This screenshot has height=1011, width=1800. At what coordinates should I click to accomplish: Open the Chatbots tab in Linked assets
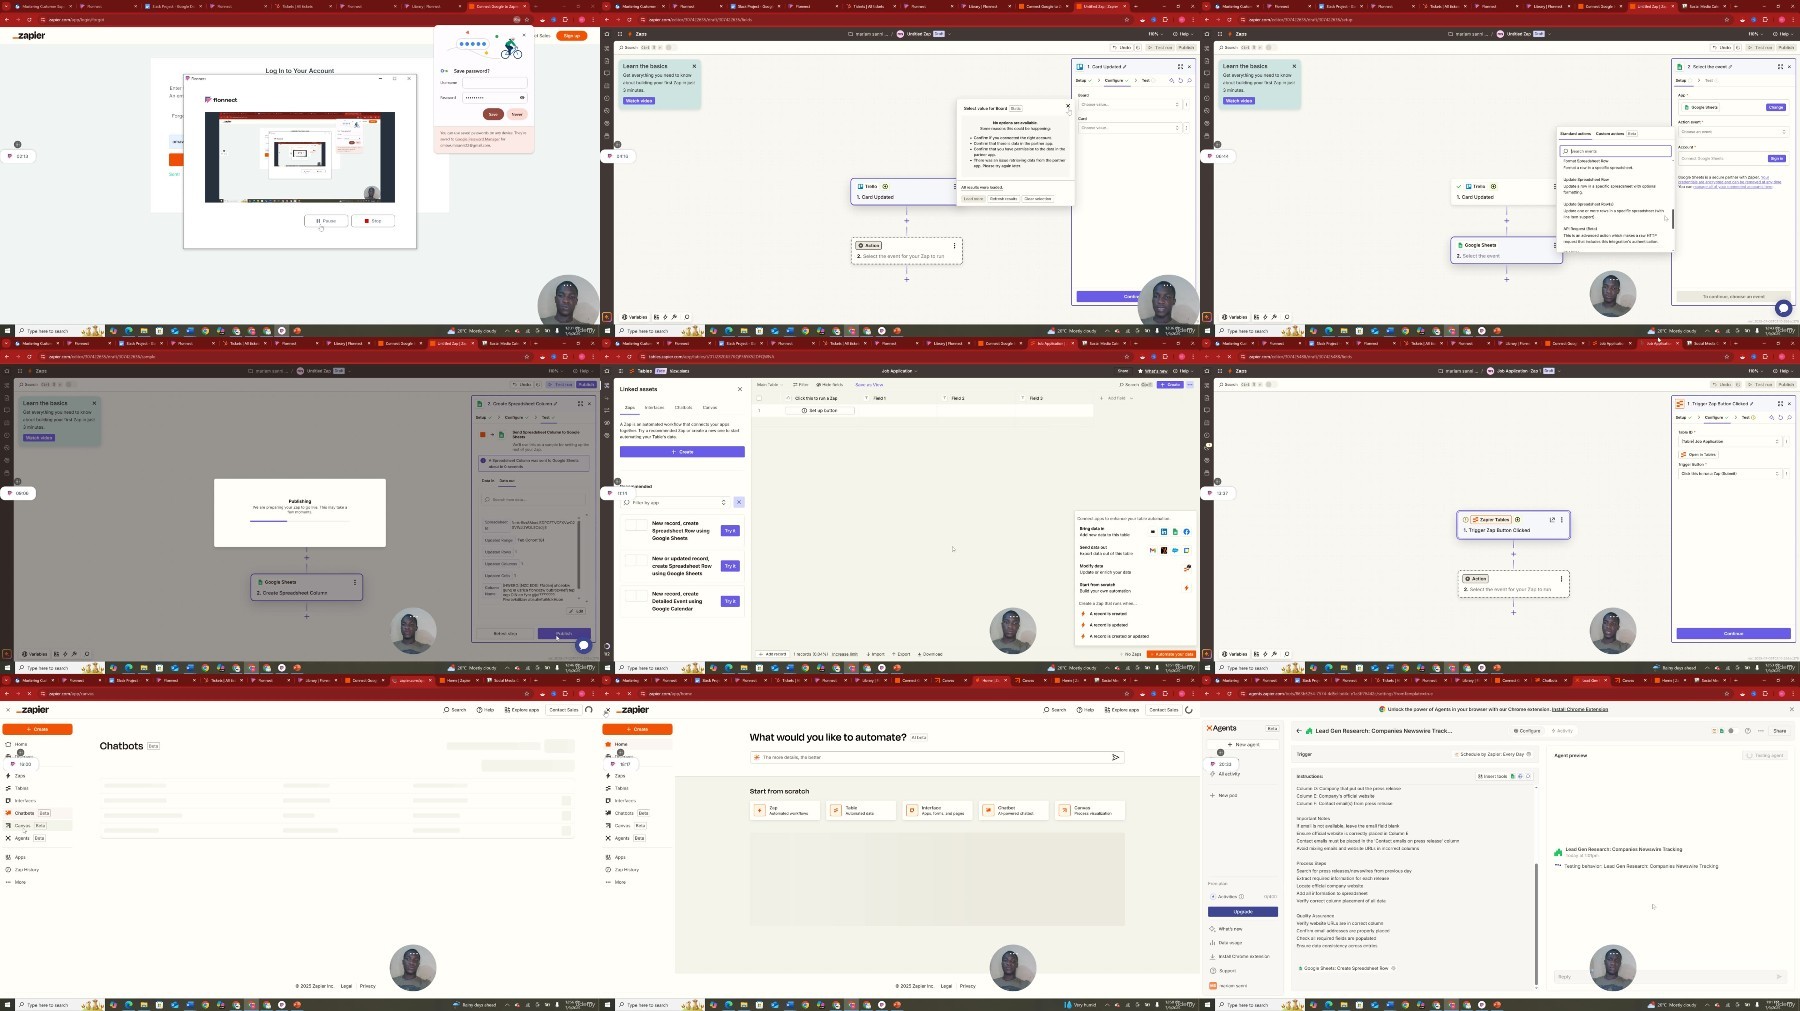click(683, 408)
